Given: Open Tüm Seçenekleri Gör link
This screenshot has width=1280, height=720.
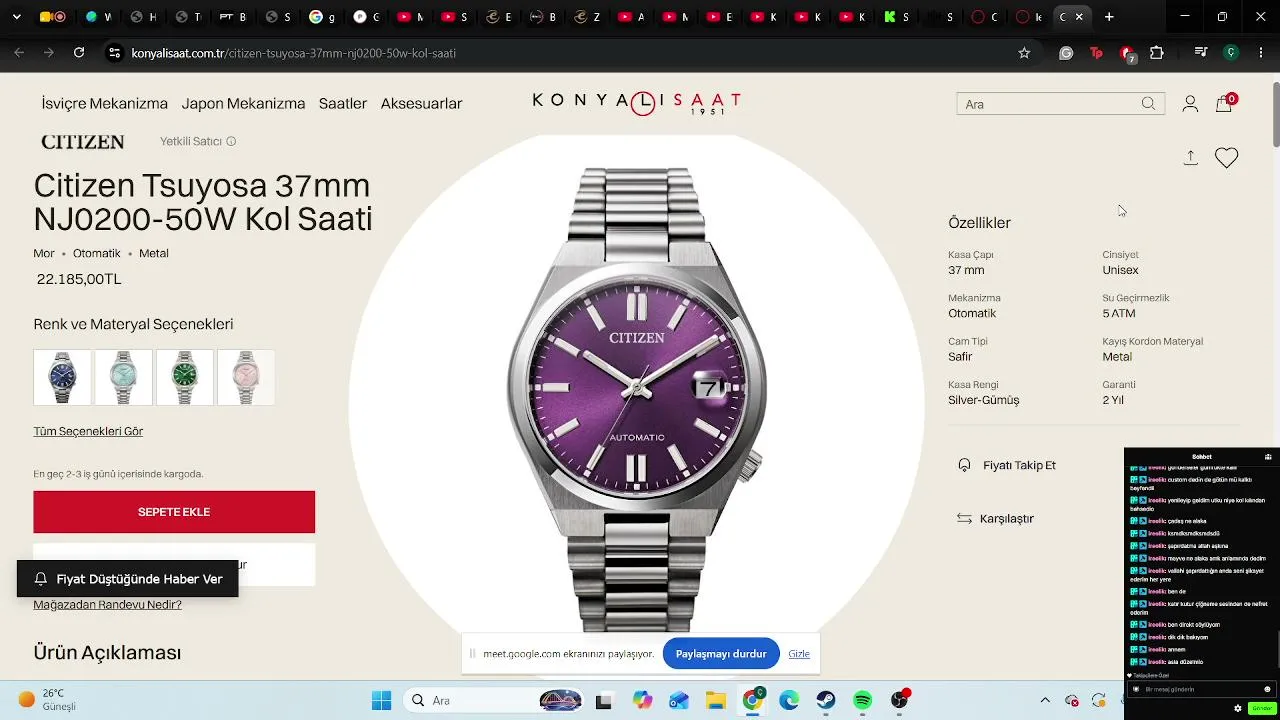Looking at the screenshot, I should pos(88,431).
